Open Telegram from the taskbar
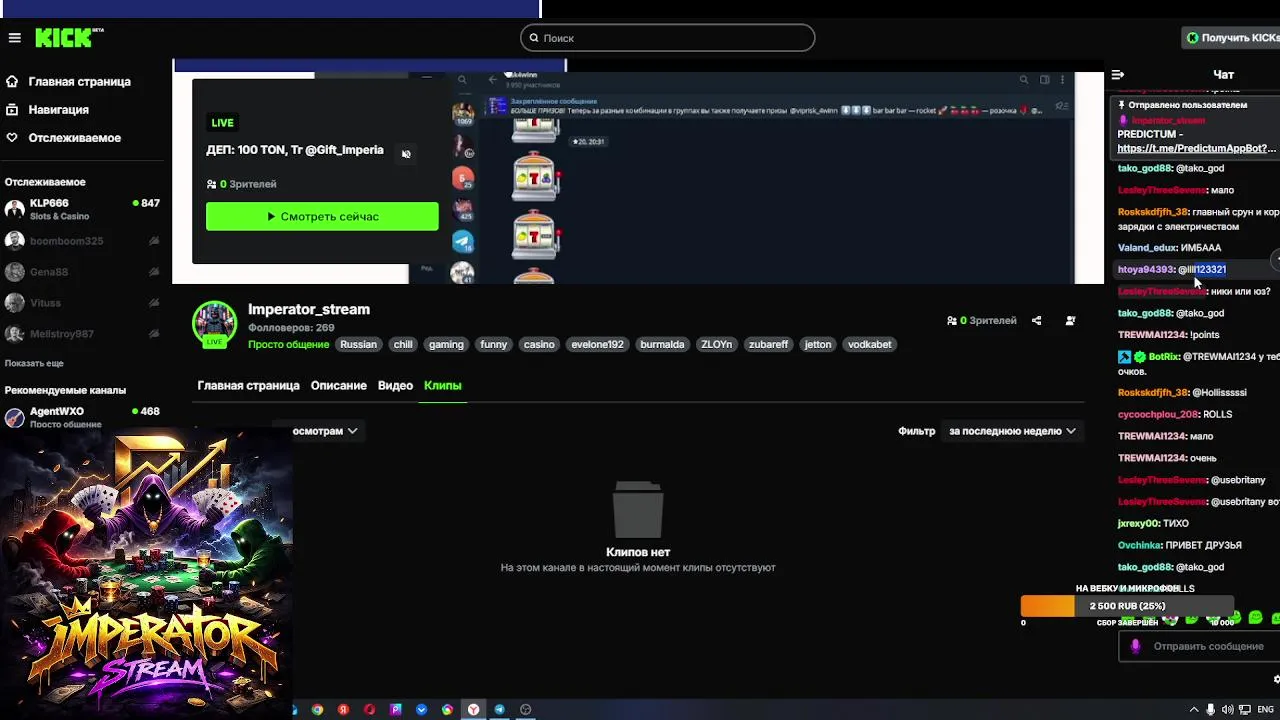 click(x=499, y=710)
